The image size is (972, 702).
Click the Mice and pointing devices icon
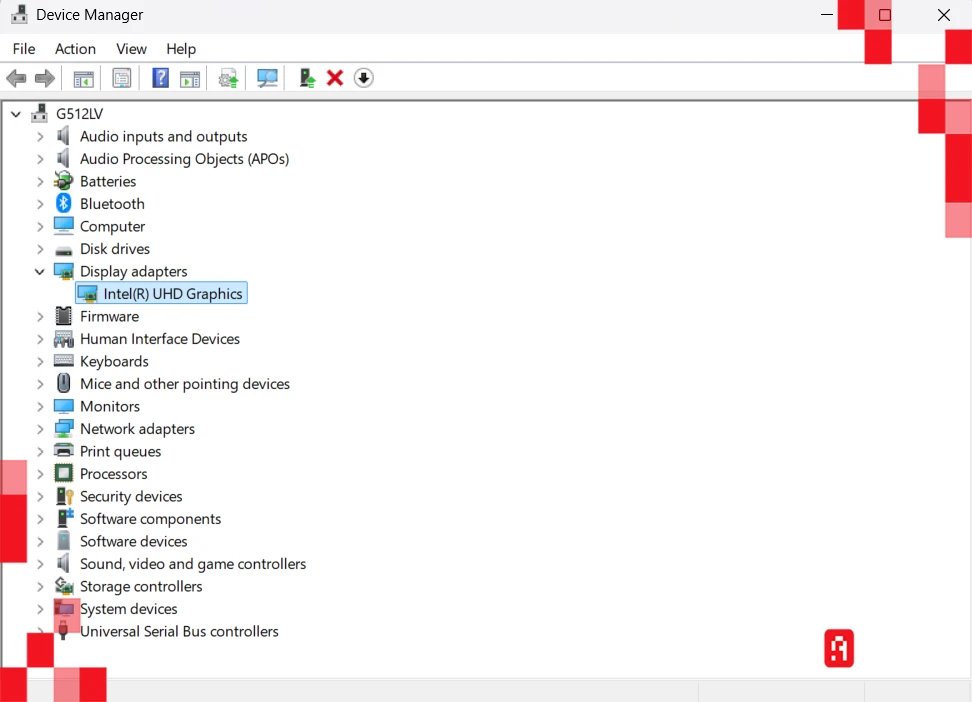tap(63, 383)
